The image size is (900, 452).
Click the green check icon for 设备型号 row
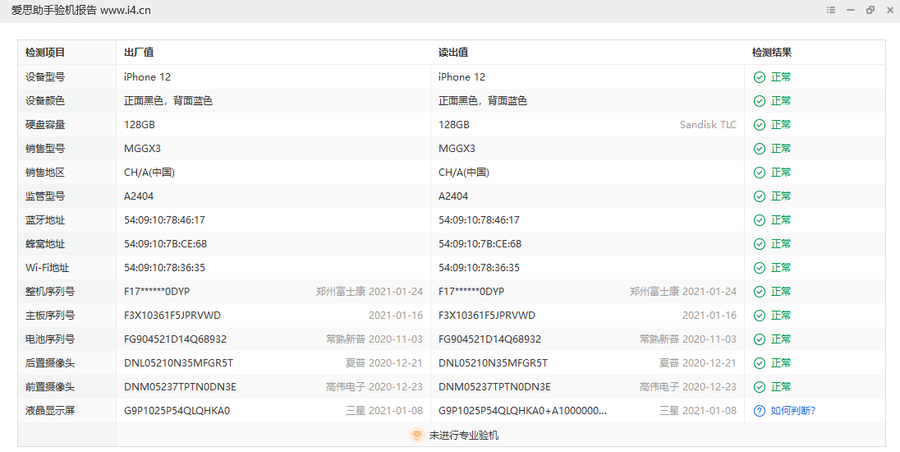[x=759, y=77]
